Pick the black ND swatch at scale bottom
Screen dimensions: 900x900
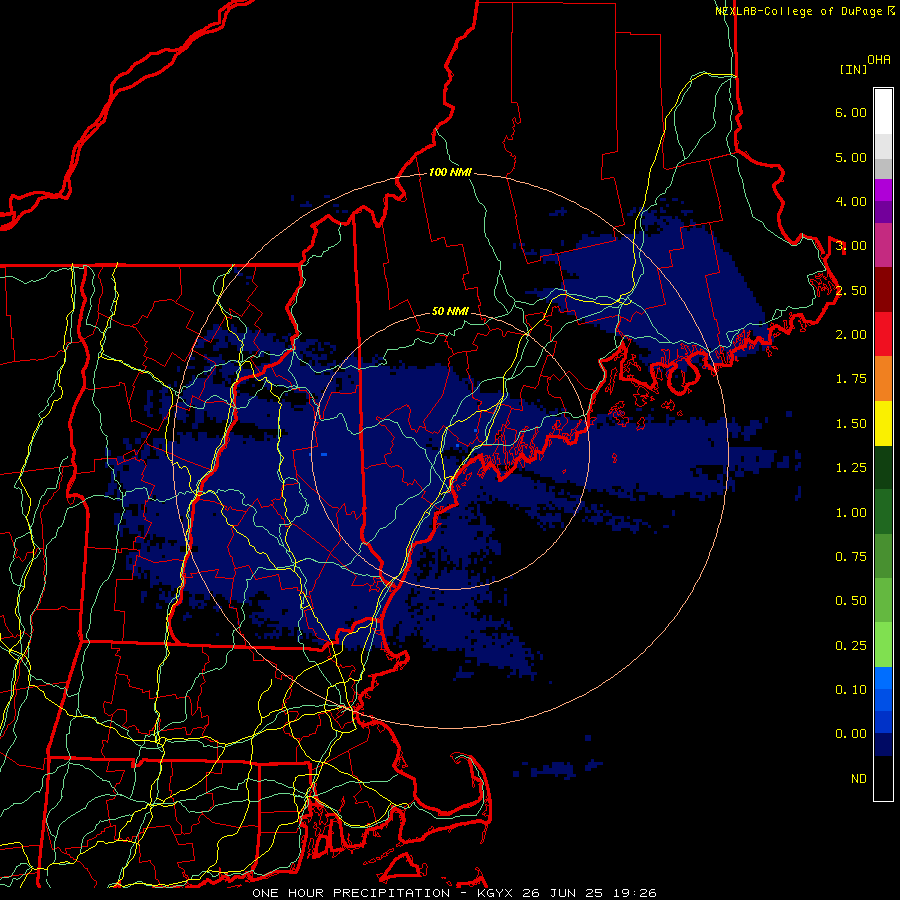(x=883, y=778)
